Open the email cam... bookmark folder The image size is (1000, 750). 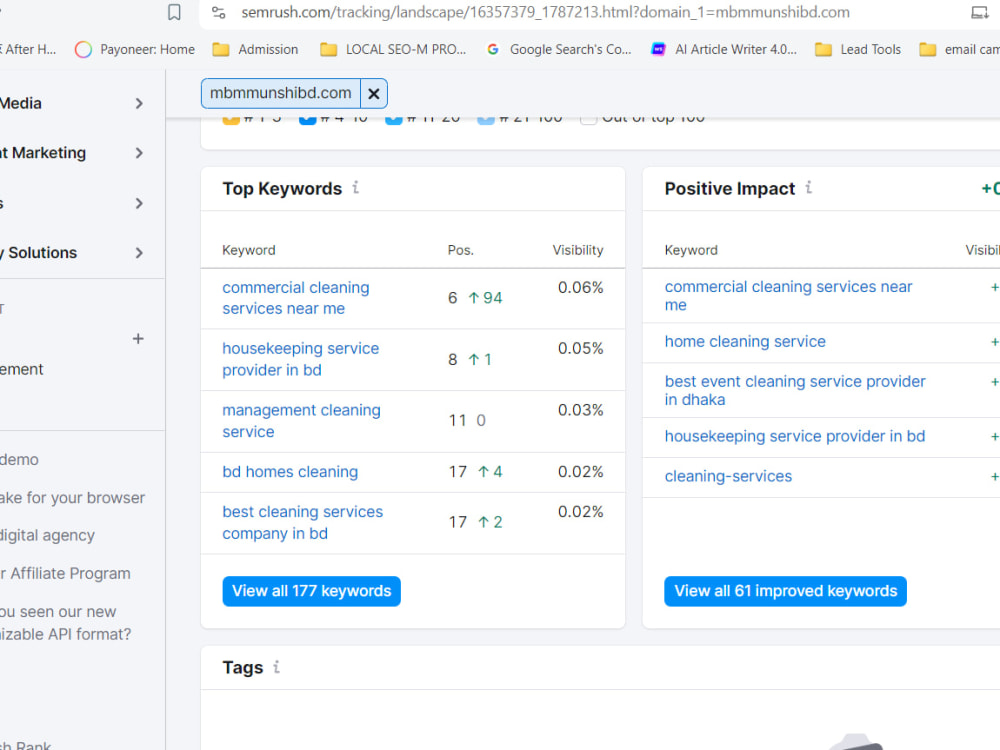click(x=959, y=49)
